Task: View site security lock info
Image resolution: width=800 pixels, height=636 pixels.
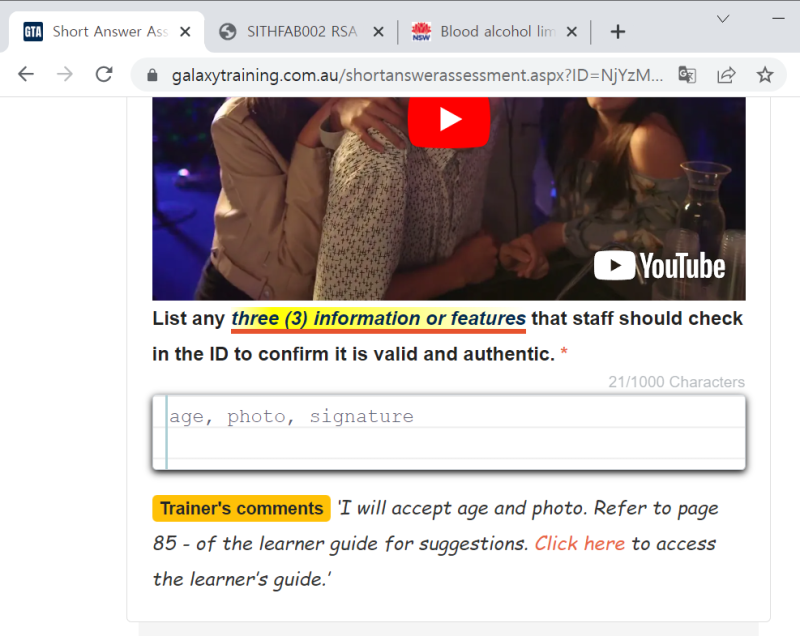Action: click(x=152, y=75)
